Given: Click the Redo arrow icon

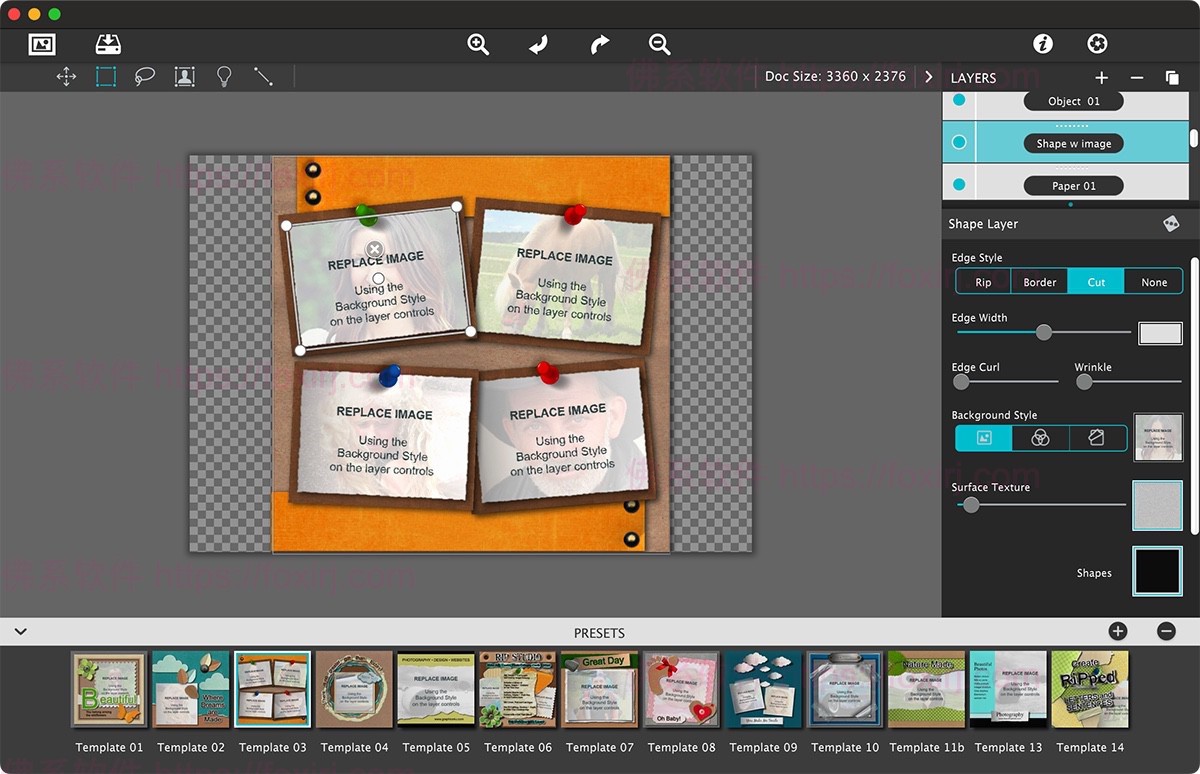Looking at the screenshot, I should pyautogui.click(x=598, y=44).
